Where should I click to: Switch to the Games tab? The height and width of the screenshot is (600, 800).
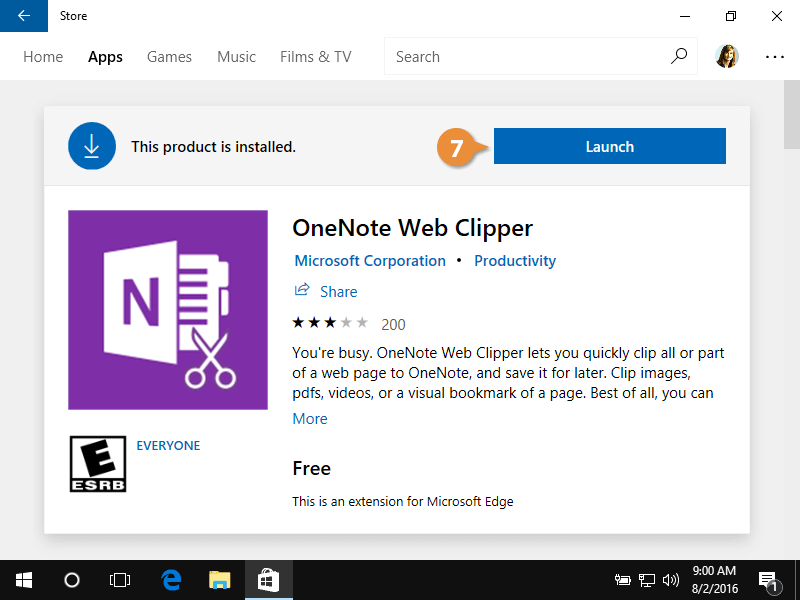pyautogui.click(x=169, y=57)
